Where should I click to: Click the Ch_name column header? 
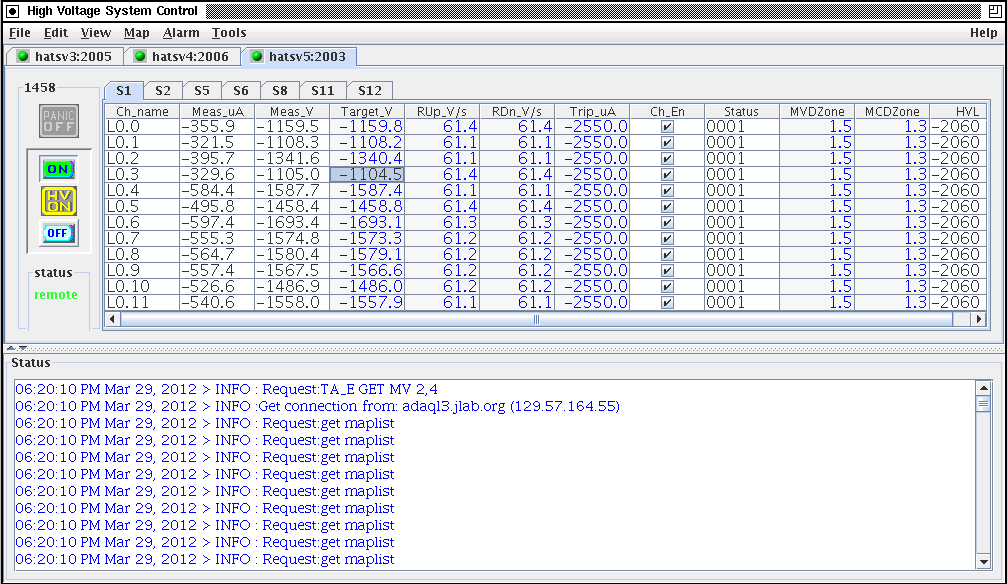click(x=142, y=111)
